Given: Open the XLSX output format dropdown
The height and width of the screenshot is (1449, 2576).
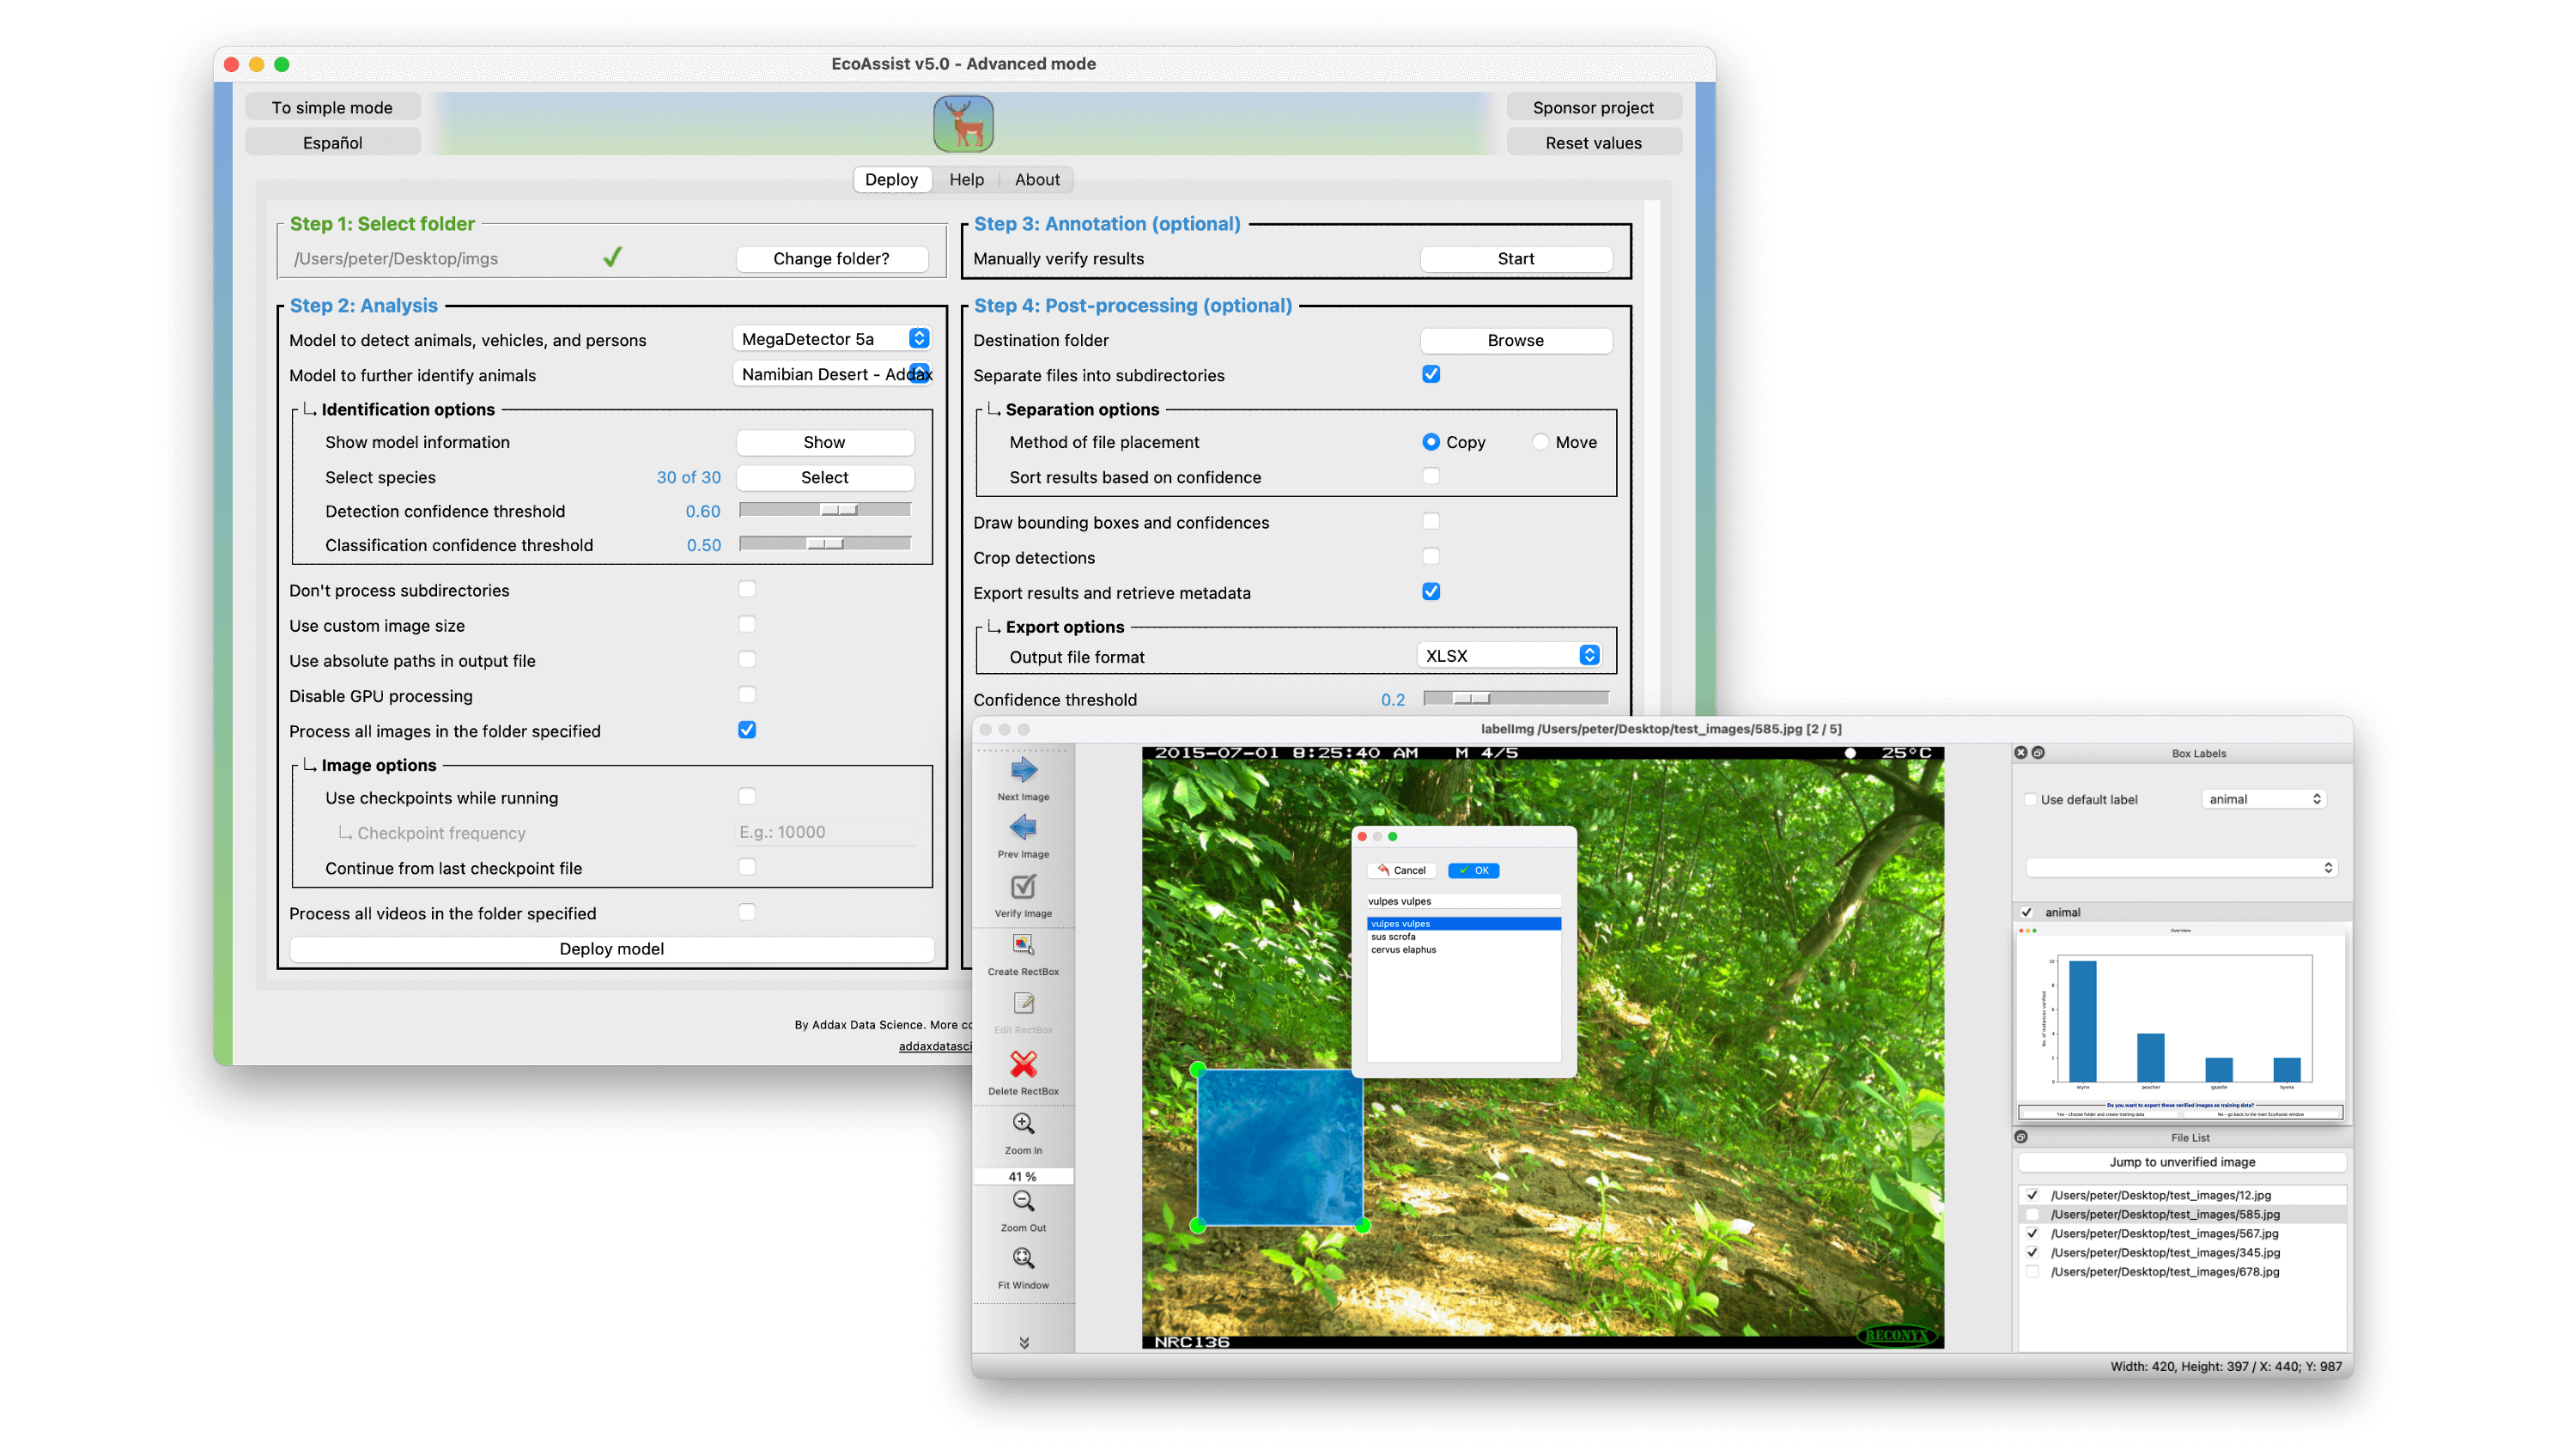Looking at the screenshot, I should 1509,655.
